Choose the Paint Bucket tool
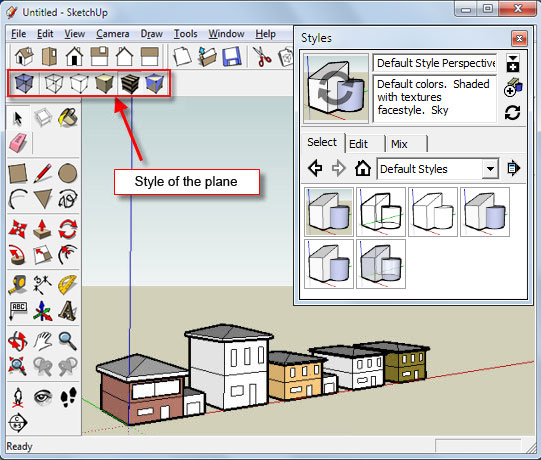 click(x=68, y=118)
